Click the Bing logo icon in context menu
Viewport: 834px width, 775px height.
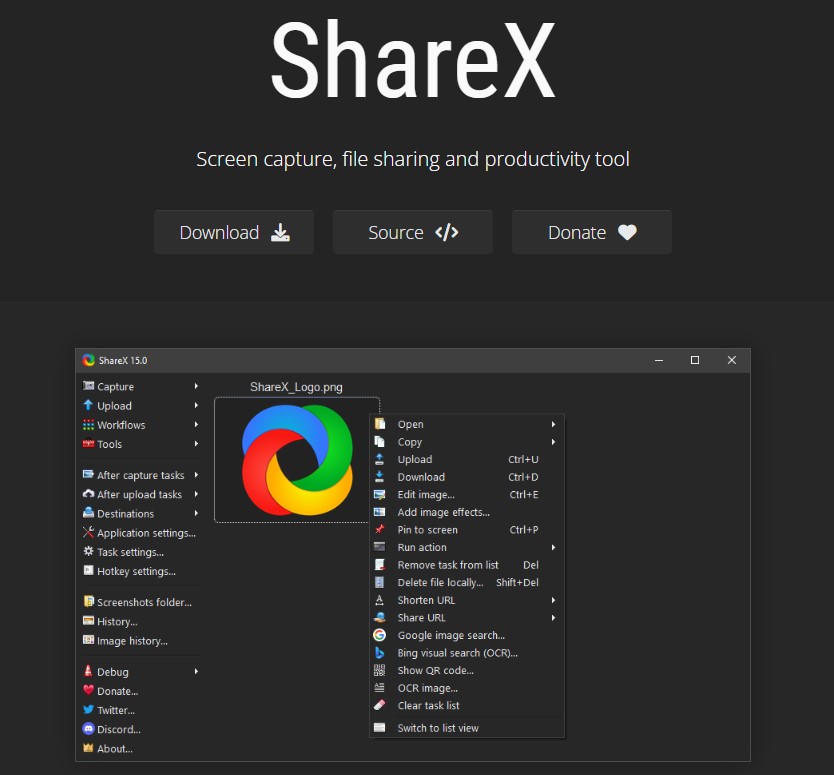[x=379, y=652]
